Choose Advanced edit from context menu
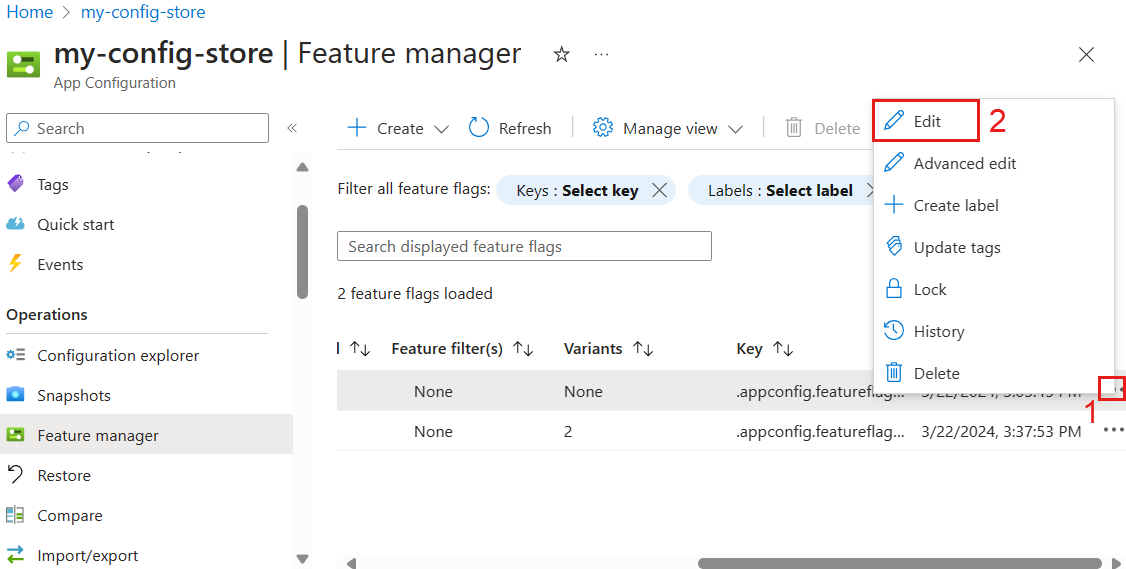 click(964, 163)
